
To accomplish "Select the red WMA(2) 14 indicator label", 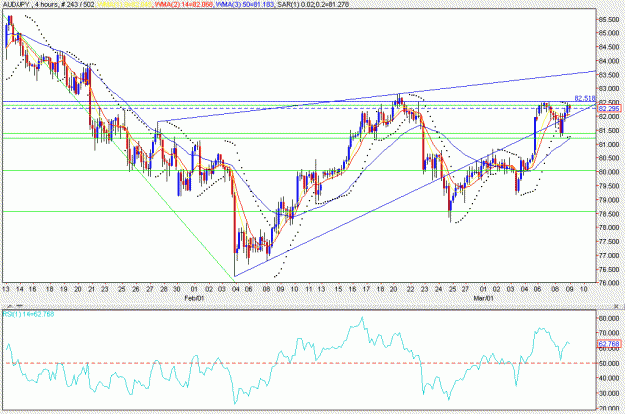I will [x=184, y=5].
